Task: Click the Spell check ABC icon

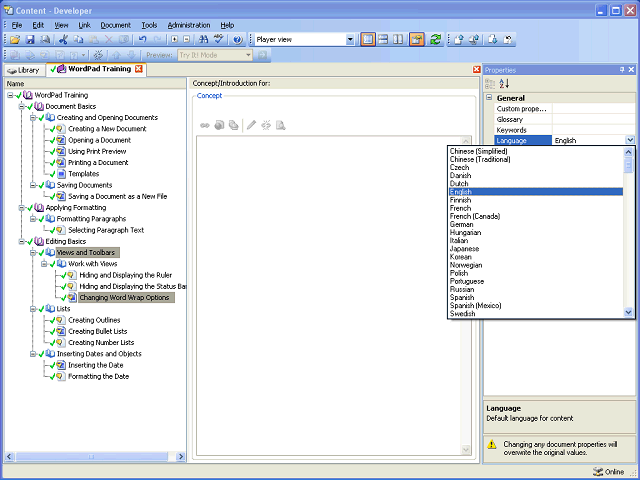Action: [x=219, y=40]
